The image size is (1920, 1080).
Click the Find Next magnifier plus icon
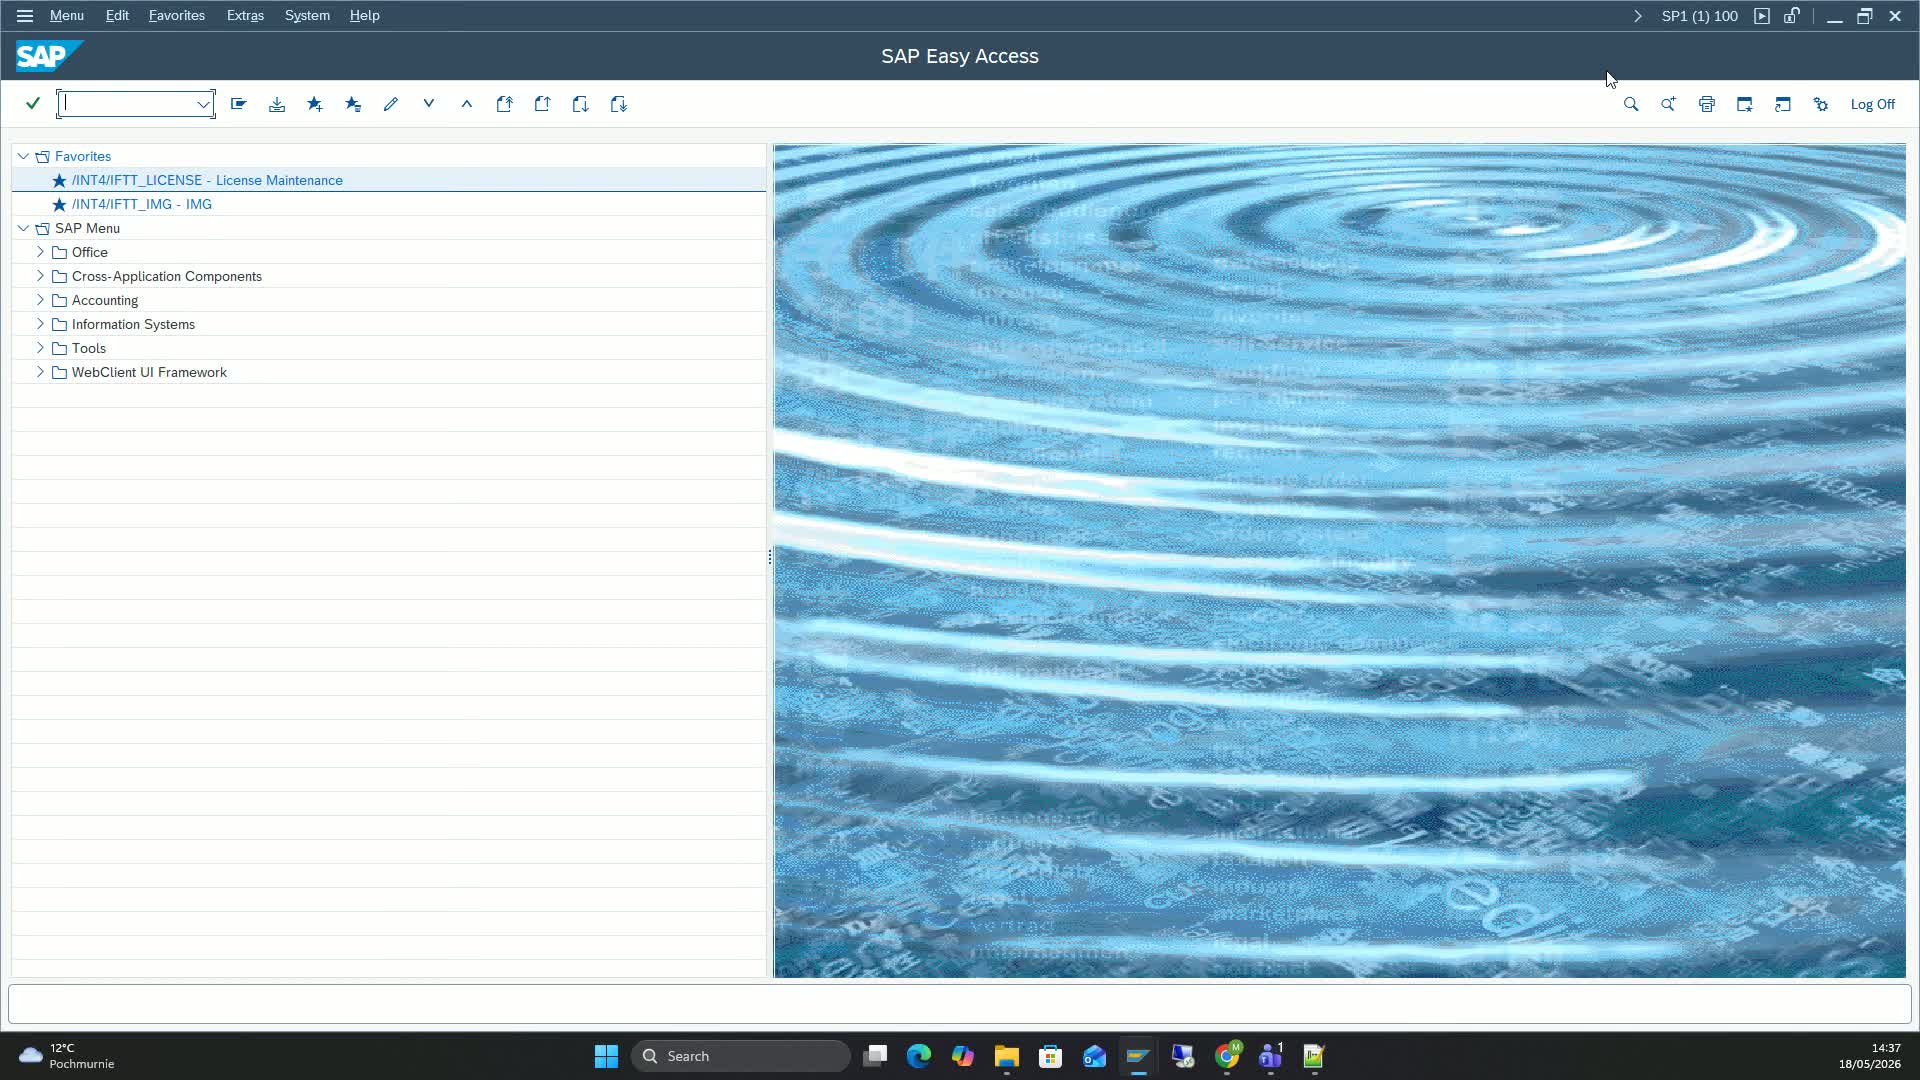tap(1669, 104)
